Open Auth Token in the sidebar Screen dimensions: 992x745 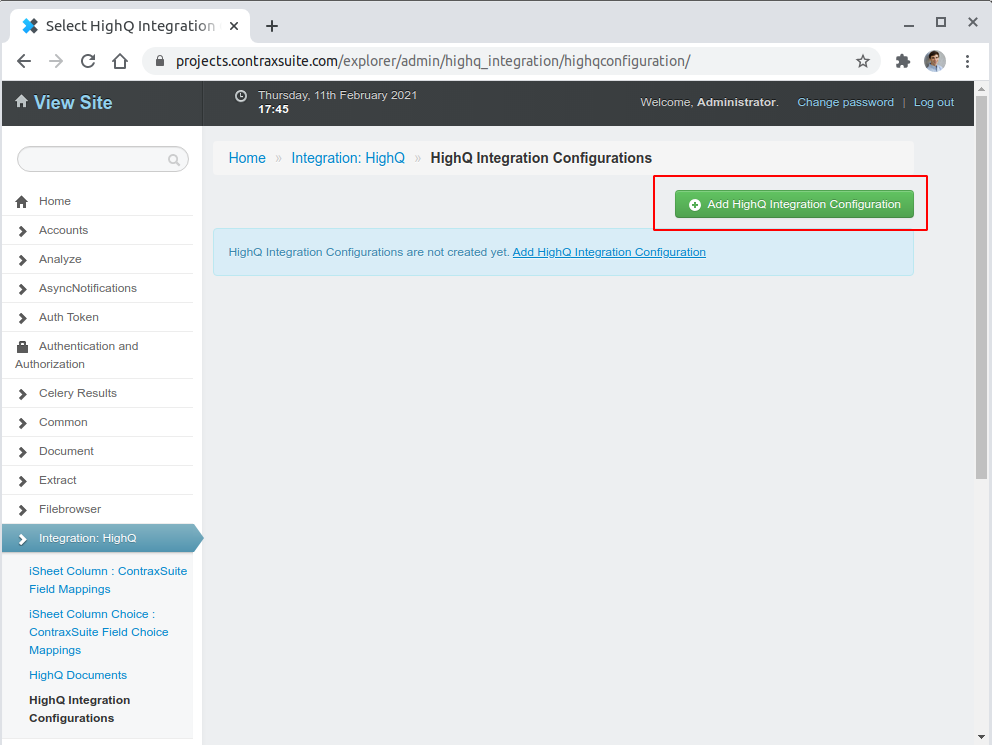[x=69, y=317]
